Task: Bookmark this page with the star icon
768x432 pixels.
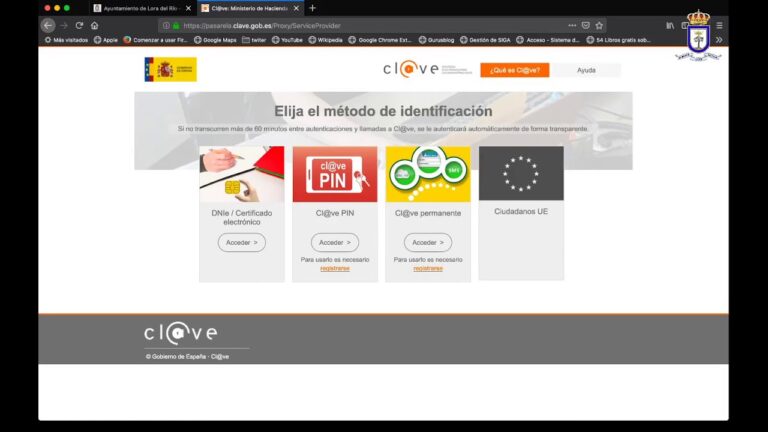Action: coord(599,25)
